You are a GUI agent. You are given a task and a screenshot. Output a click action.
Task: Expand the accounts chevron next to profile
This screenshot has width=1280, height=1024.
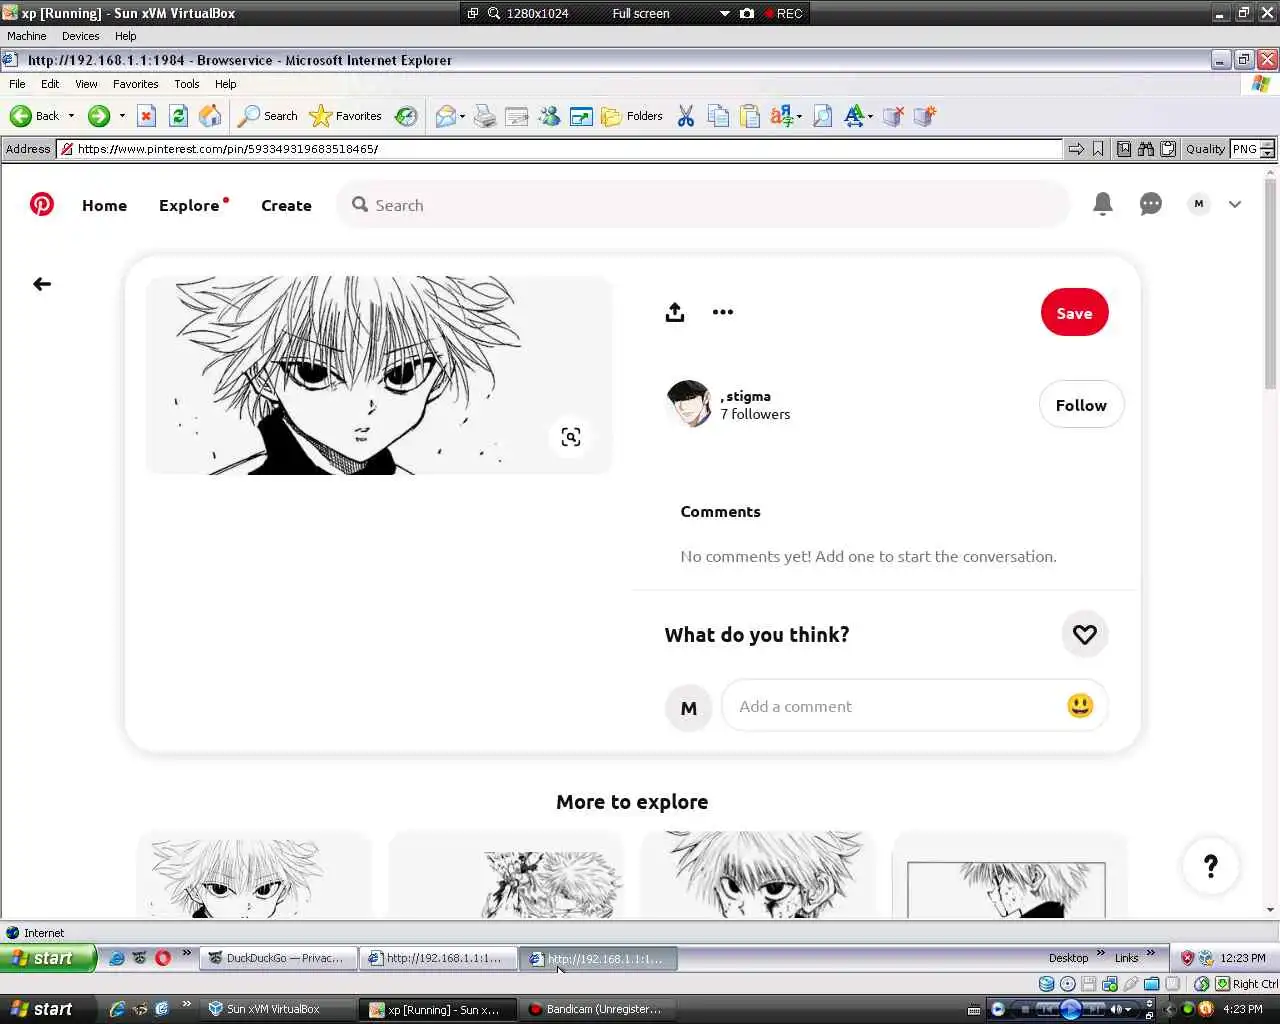pyautogui.click(x=1235, y=204)
